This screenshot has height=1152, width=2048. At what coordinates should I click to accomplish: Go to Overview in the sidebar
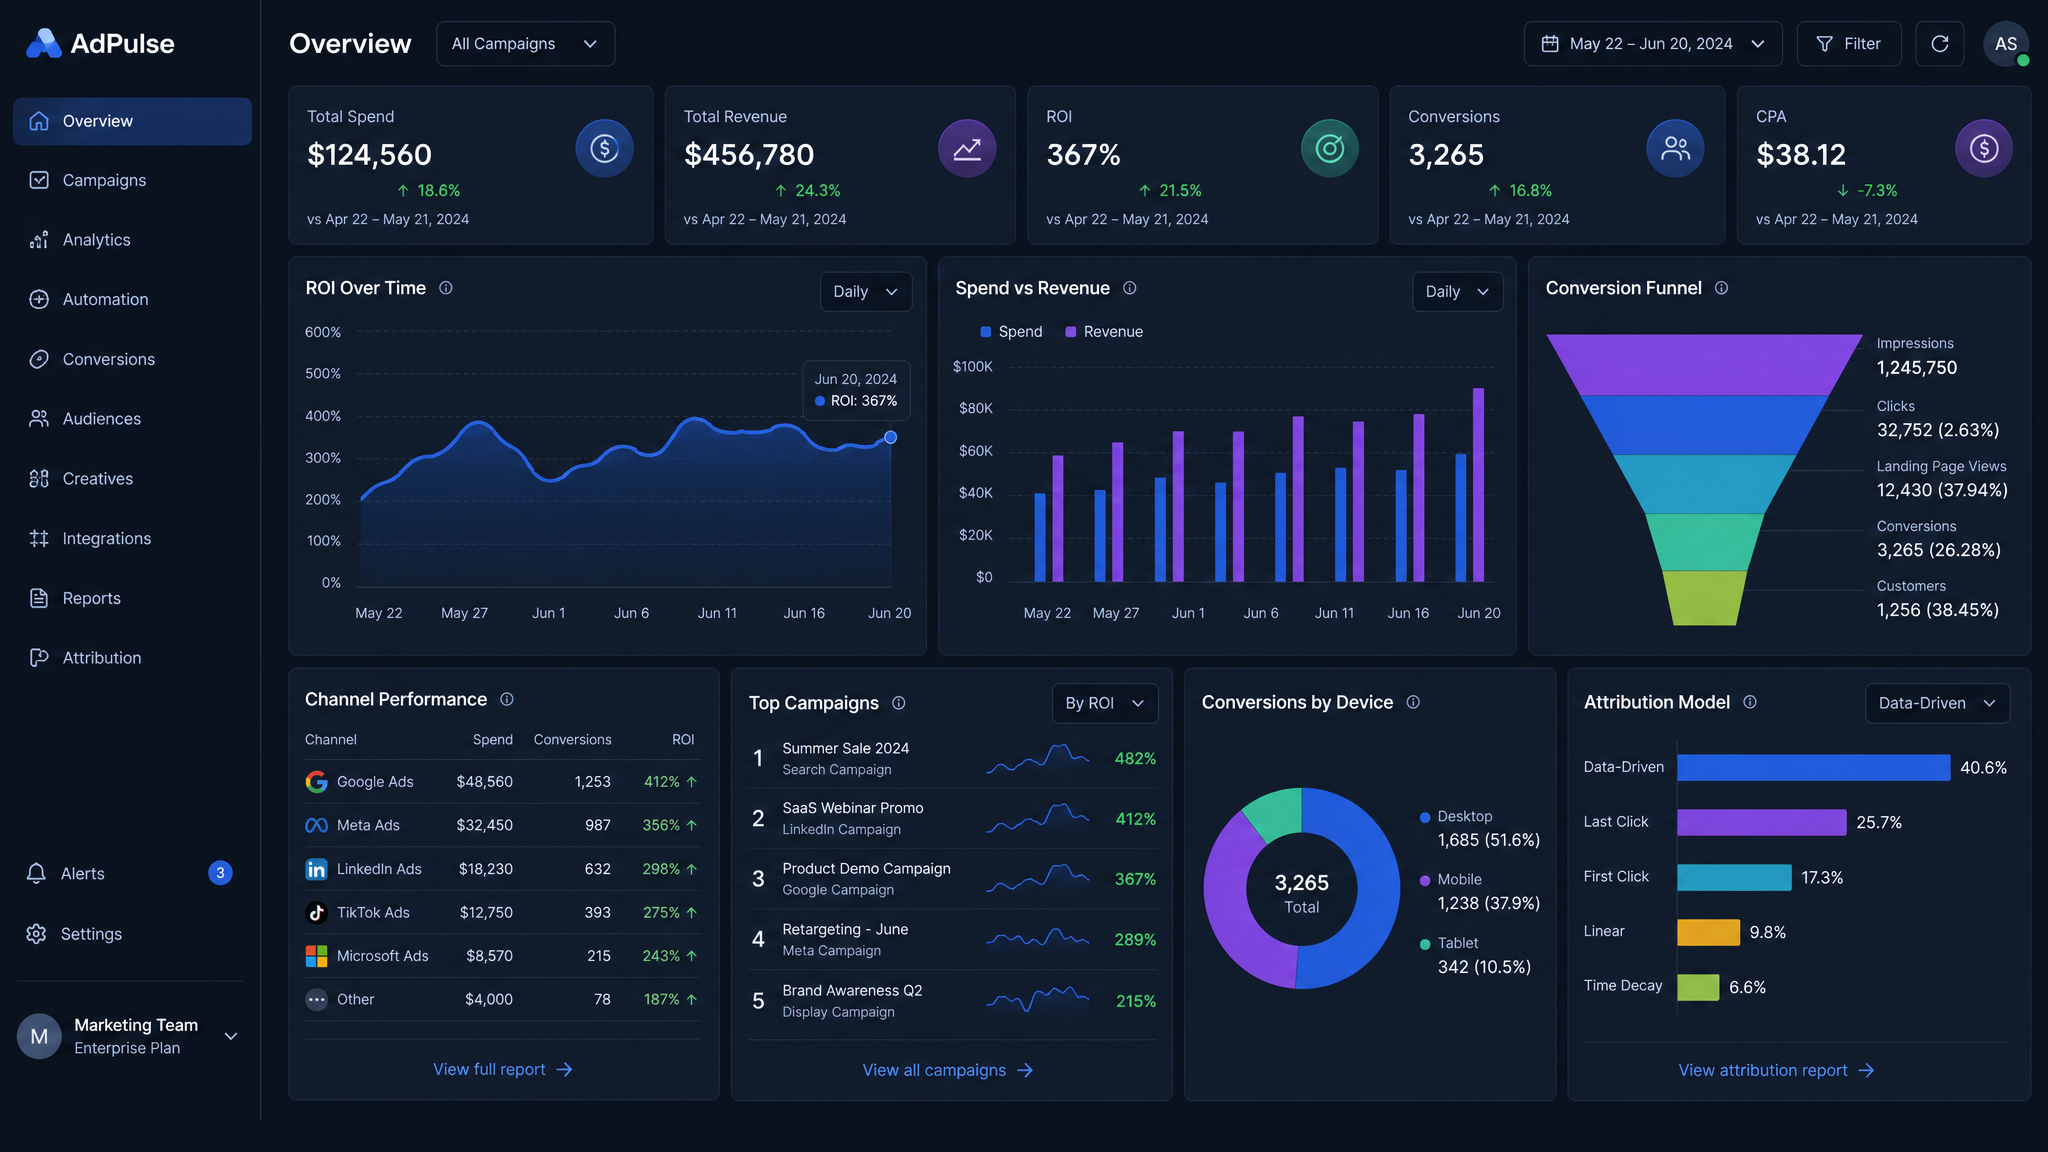132,121
